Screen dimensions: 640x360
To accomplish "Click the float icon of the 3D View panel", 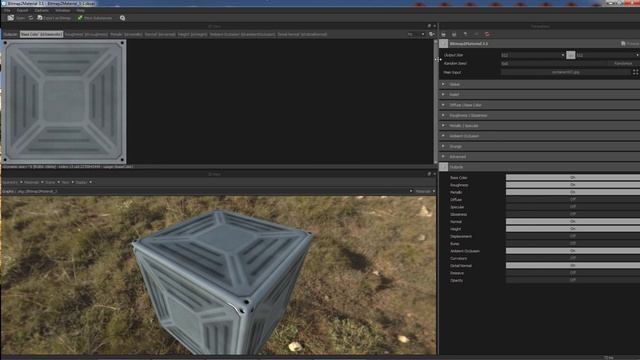I will 429,174.
